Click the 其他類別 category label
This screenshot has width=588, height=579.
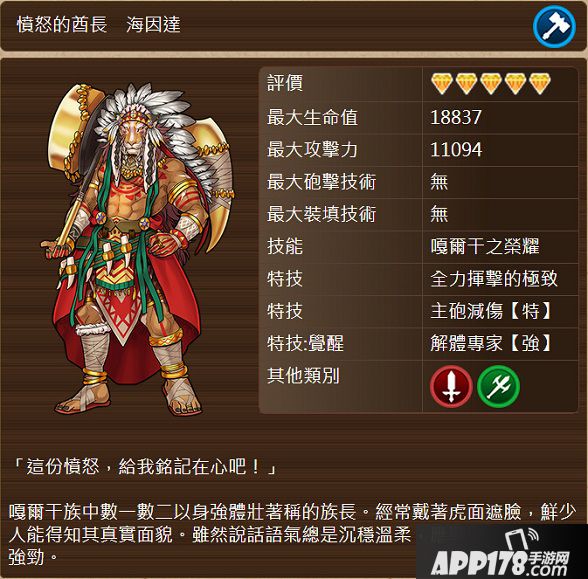coord(303,376)
